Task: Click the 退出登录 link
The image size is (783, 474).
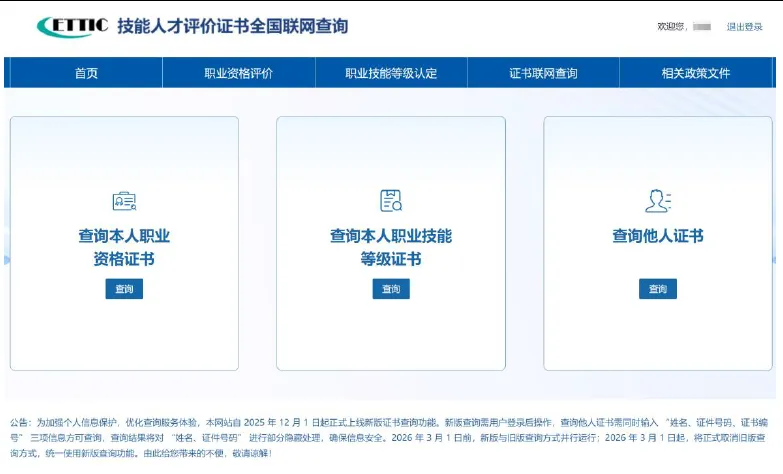Action: [744, 26]
